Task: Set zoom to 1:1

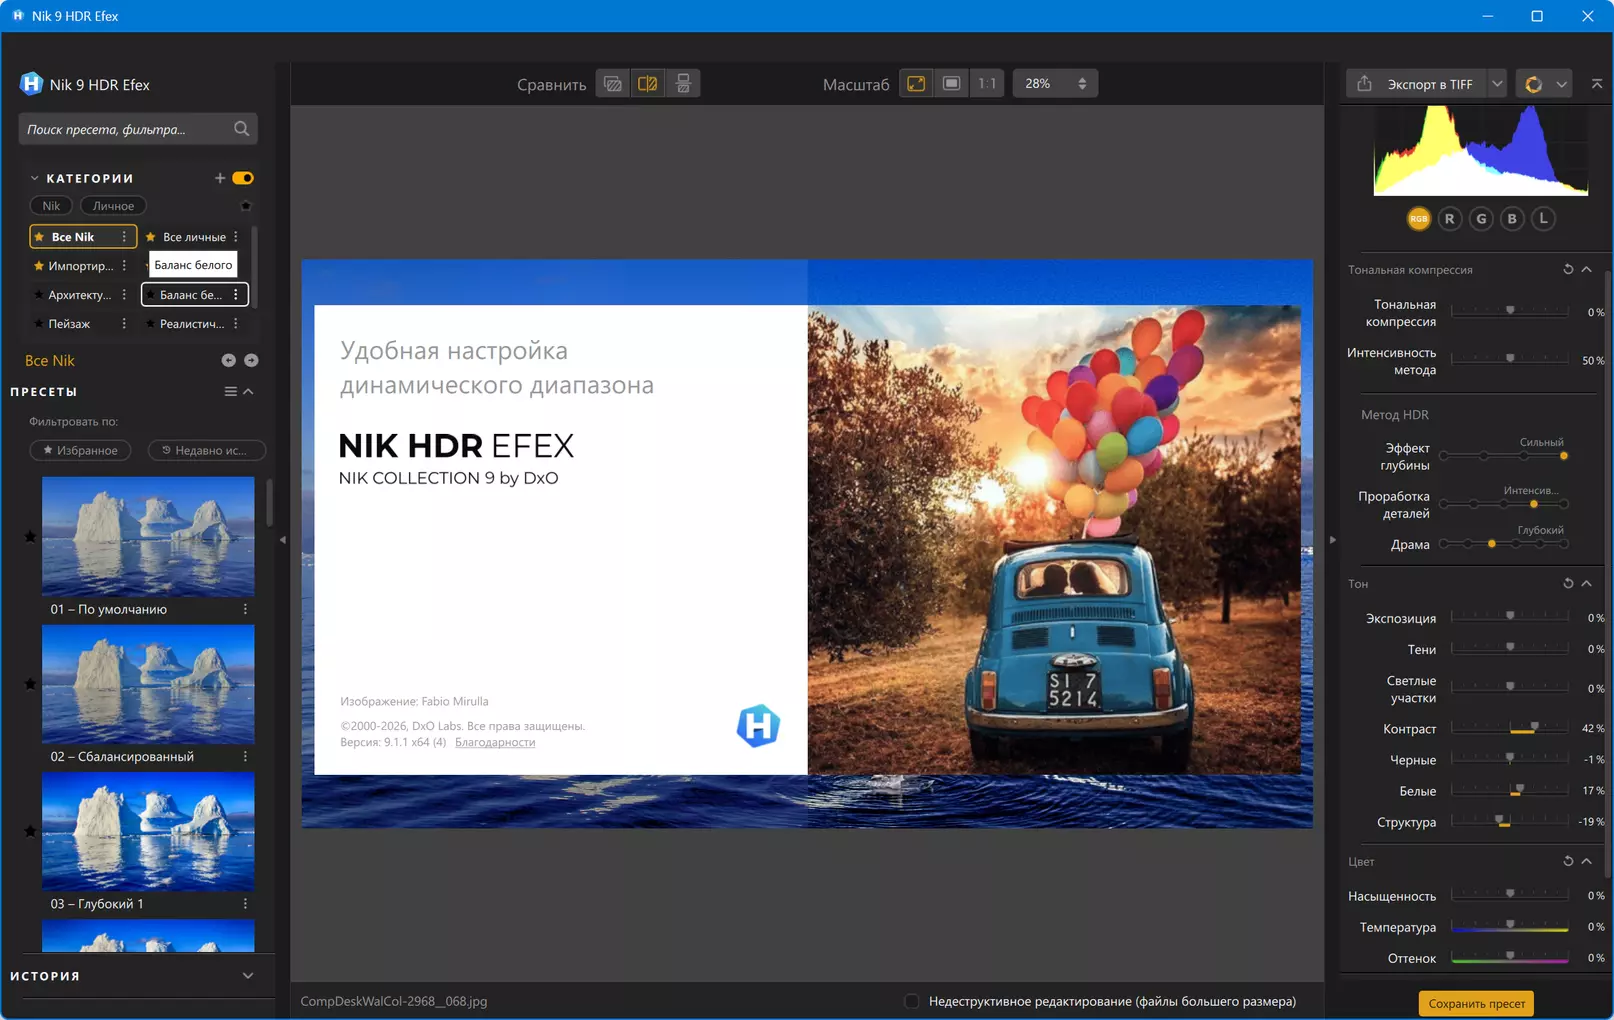Action: point(987,84)
